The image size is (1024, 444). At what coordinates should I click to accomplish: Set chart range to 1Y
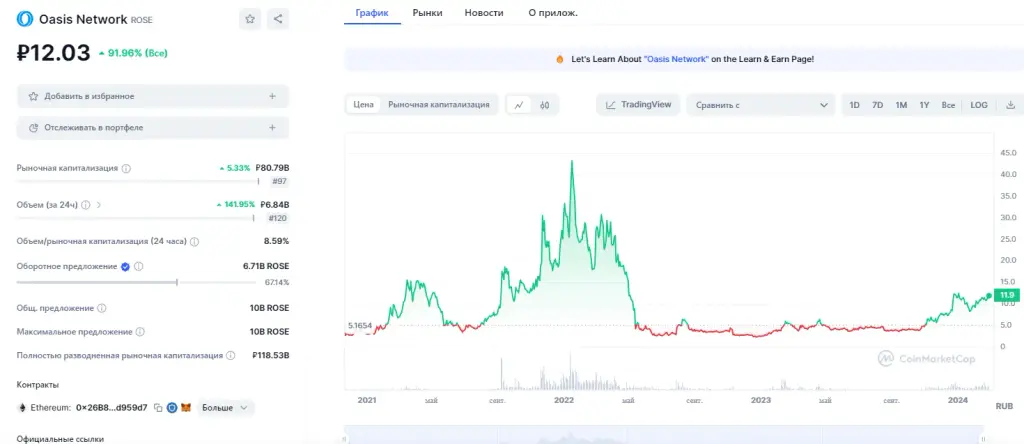point(924,104)
